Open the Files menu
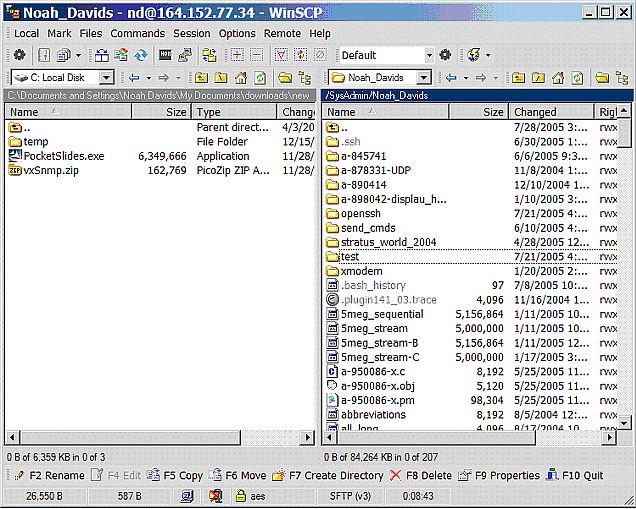The height and width of the screenshot is (509, 636). tap(91, 33)
